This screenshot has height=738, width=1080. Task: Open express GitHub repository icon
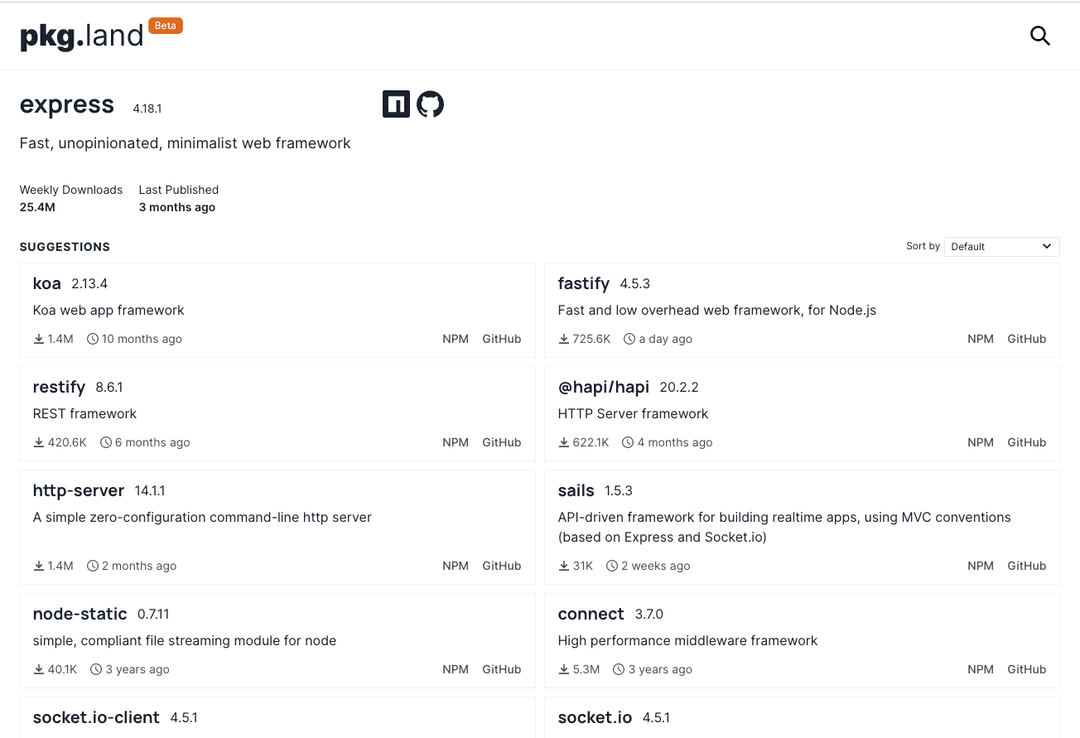pos(430,104)
